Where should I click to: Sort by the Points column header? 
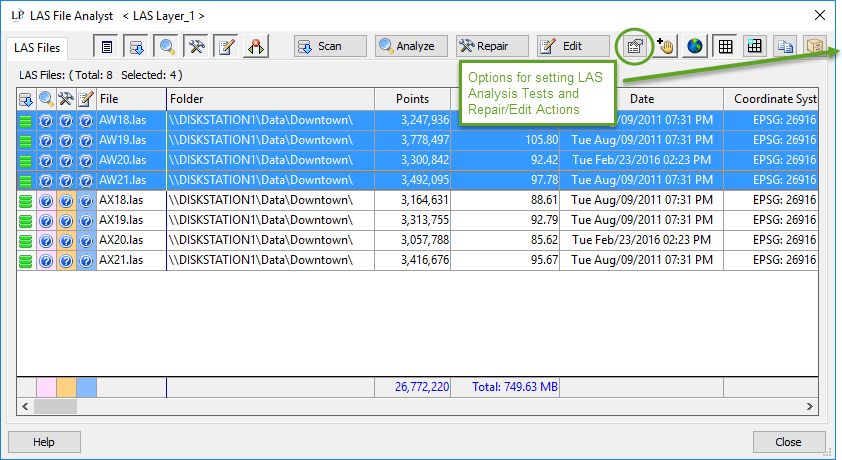pos(412,99)
